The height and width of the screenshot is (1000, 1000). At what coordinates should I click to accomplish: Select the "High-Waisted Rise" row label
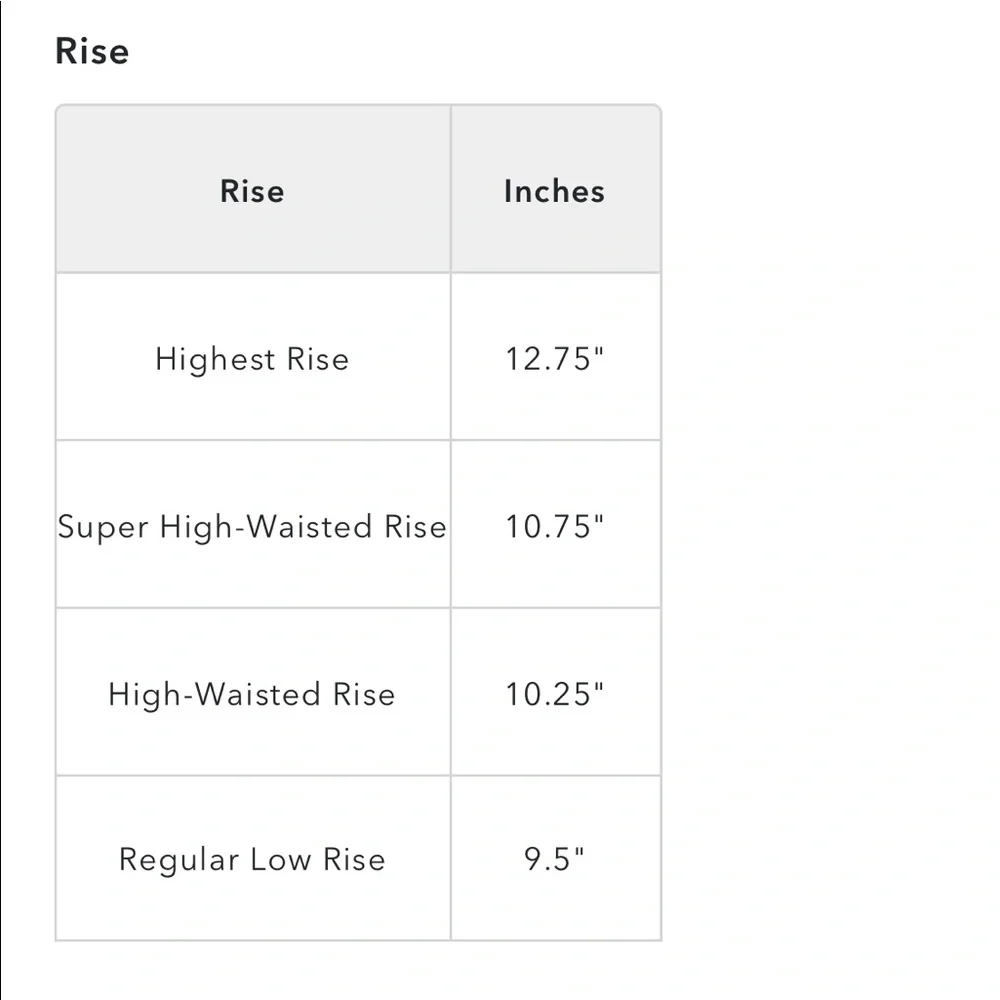coord(252,694)
